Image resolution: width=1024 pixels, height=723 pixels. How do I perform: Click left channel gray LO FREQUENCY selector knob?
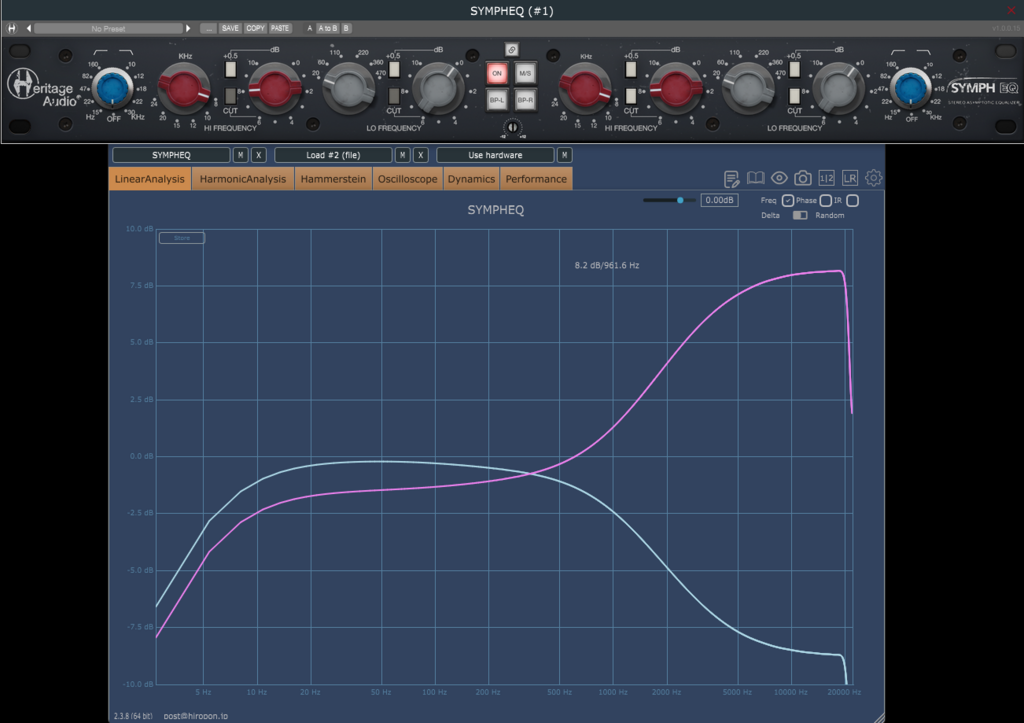click(349, 88)
